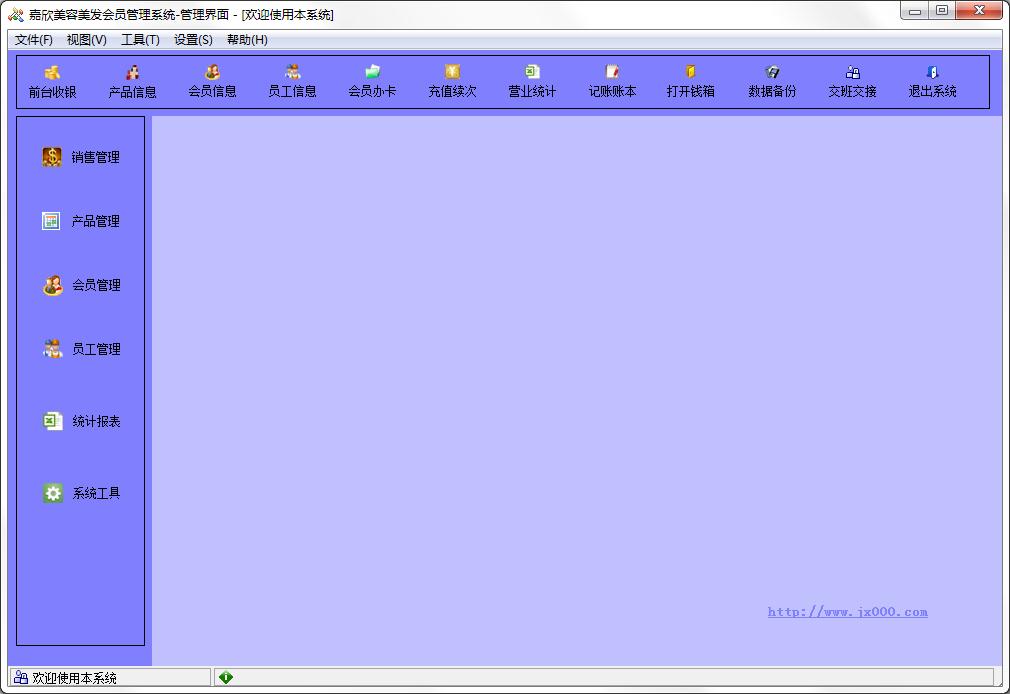This screenshot has width=1010, height=694.
Task: Open the 交班交接 shift handover icon
Action: pyautogui.click(x=852, y=72)
